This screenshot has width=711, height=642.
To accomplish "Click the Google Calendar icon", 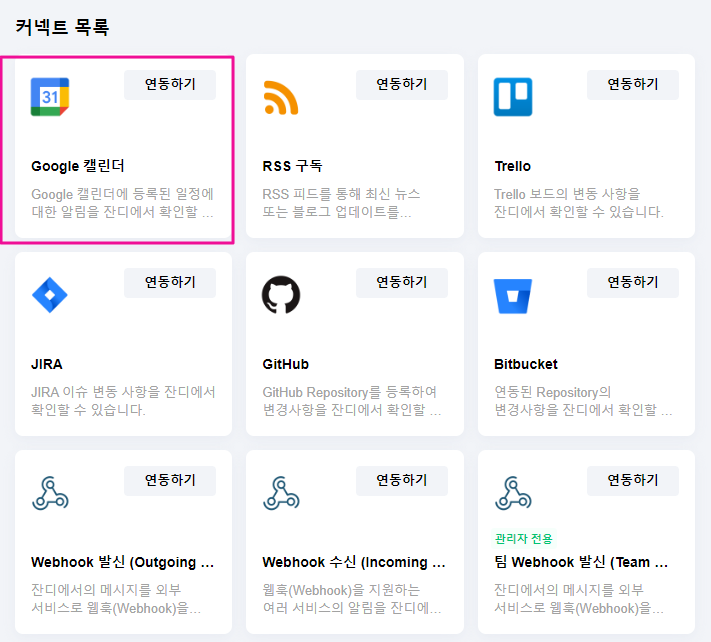I will pyautogui.click(x=50, y=97).
